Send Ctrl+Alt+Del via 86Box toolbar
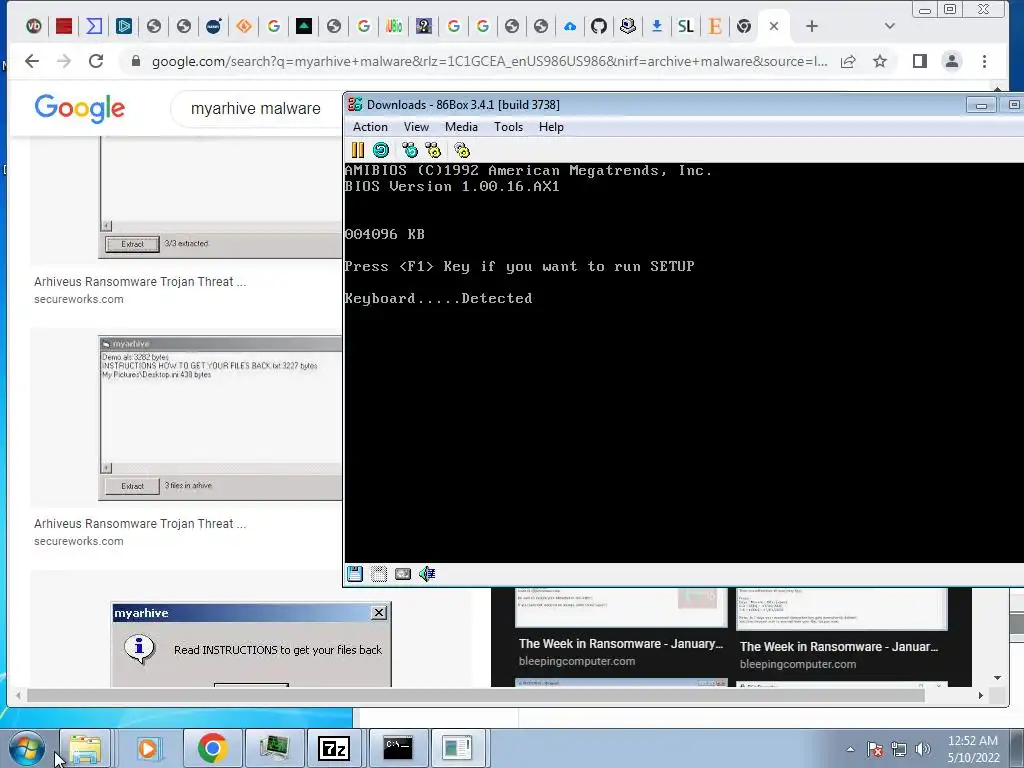 tap(409, 150)
